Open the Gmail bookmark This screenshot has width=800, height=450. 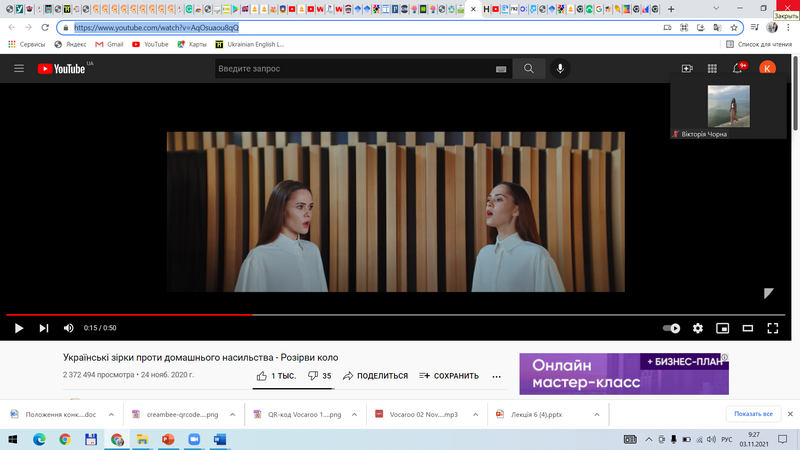click(x=109, y=44)
